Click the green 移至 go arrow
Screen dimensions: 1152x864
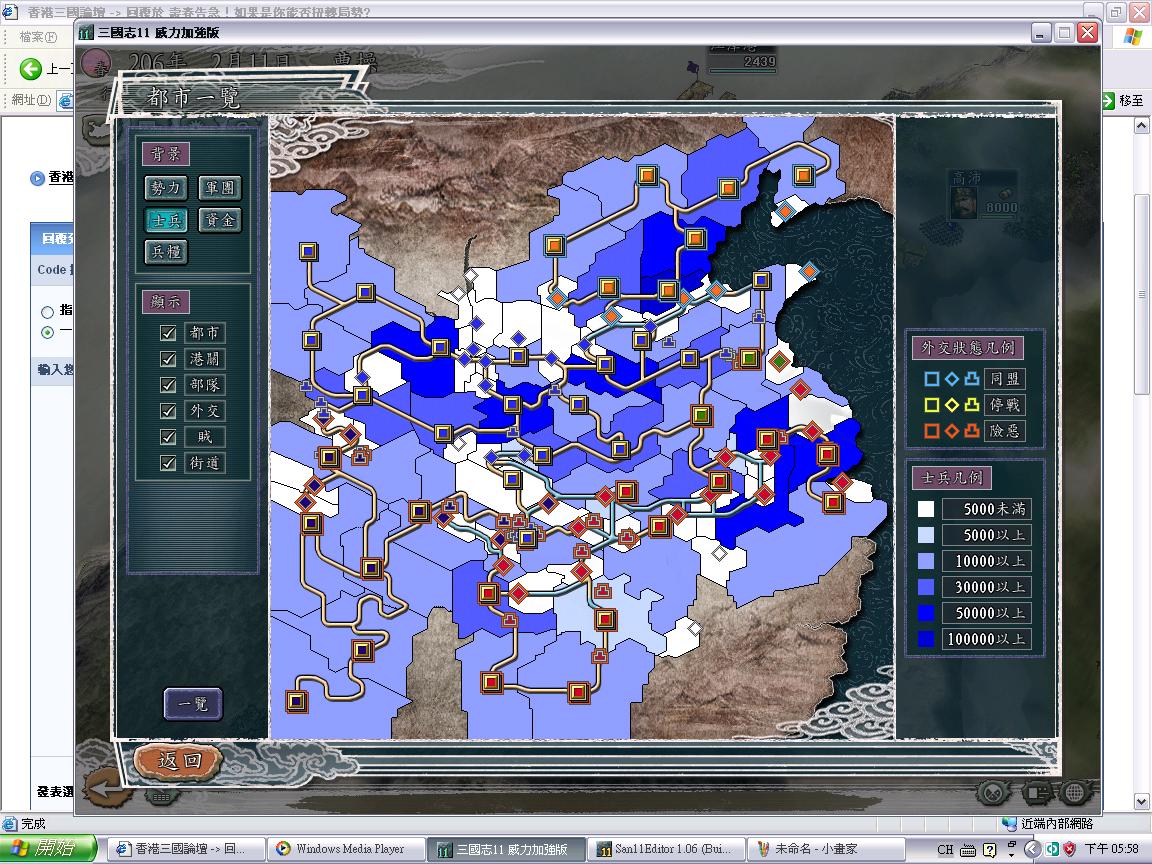pos(1109,101)
